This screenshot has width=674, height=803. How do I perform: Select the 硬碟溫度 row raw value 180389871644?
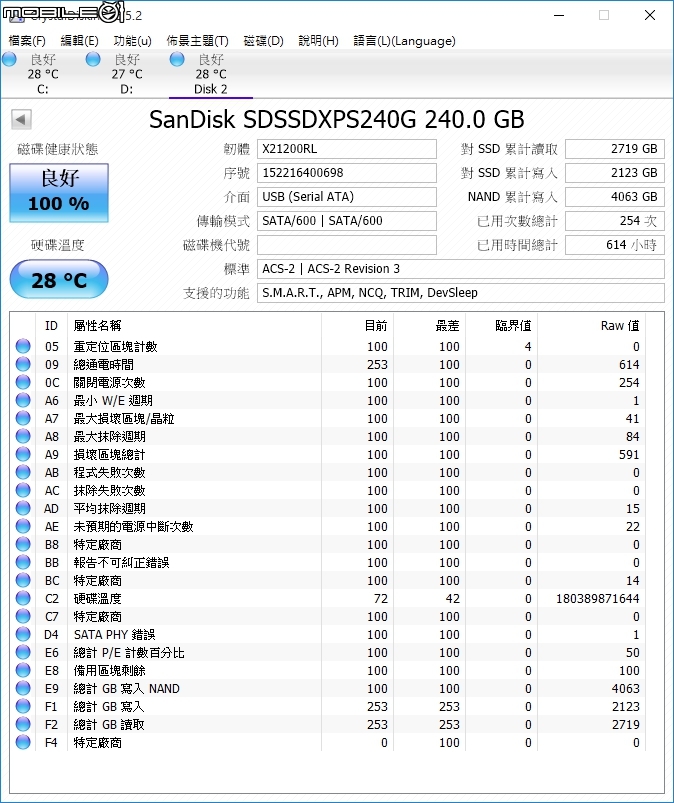coord(598,599)
